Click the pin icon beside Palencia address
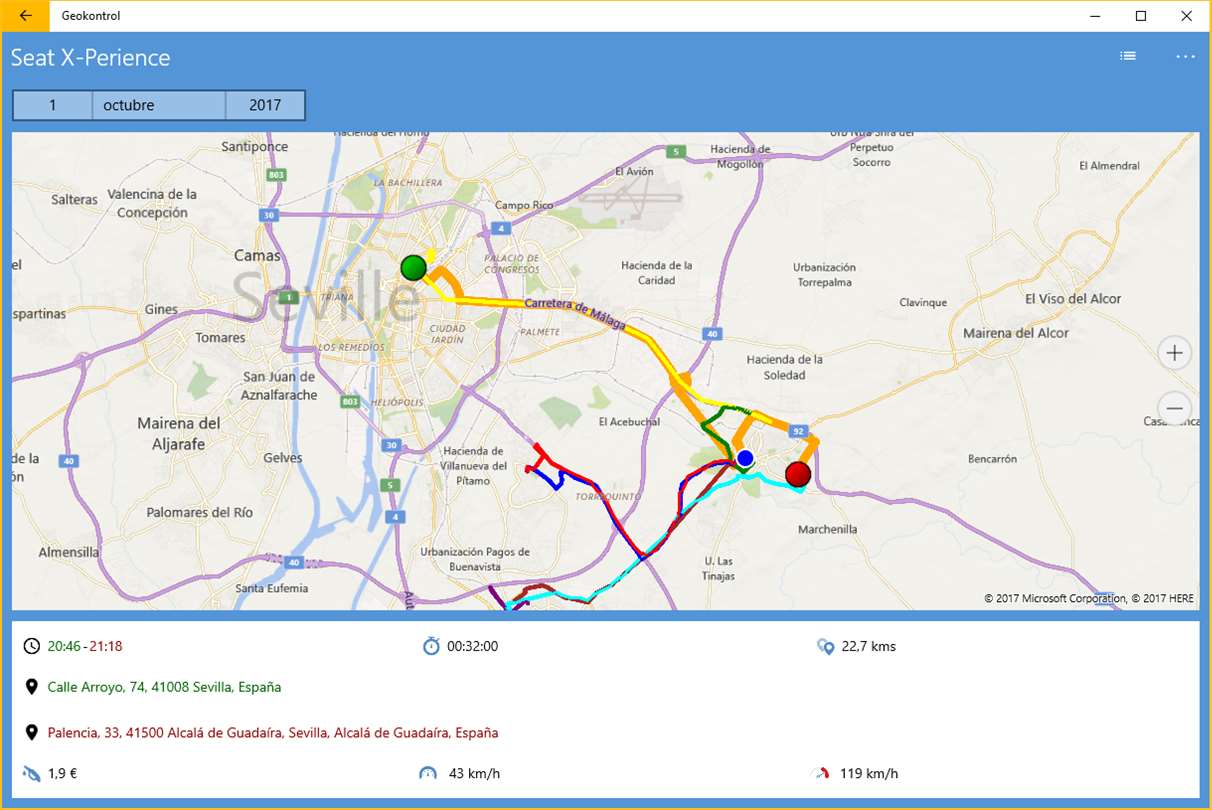 point(32,733)
